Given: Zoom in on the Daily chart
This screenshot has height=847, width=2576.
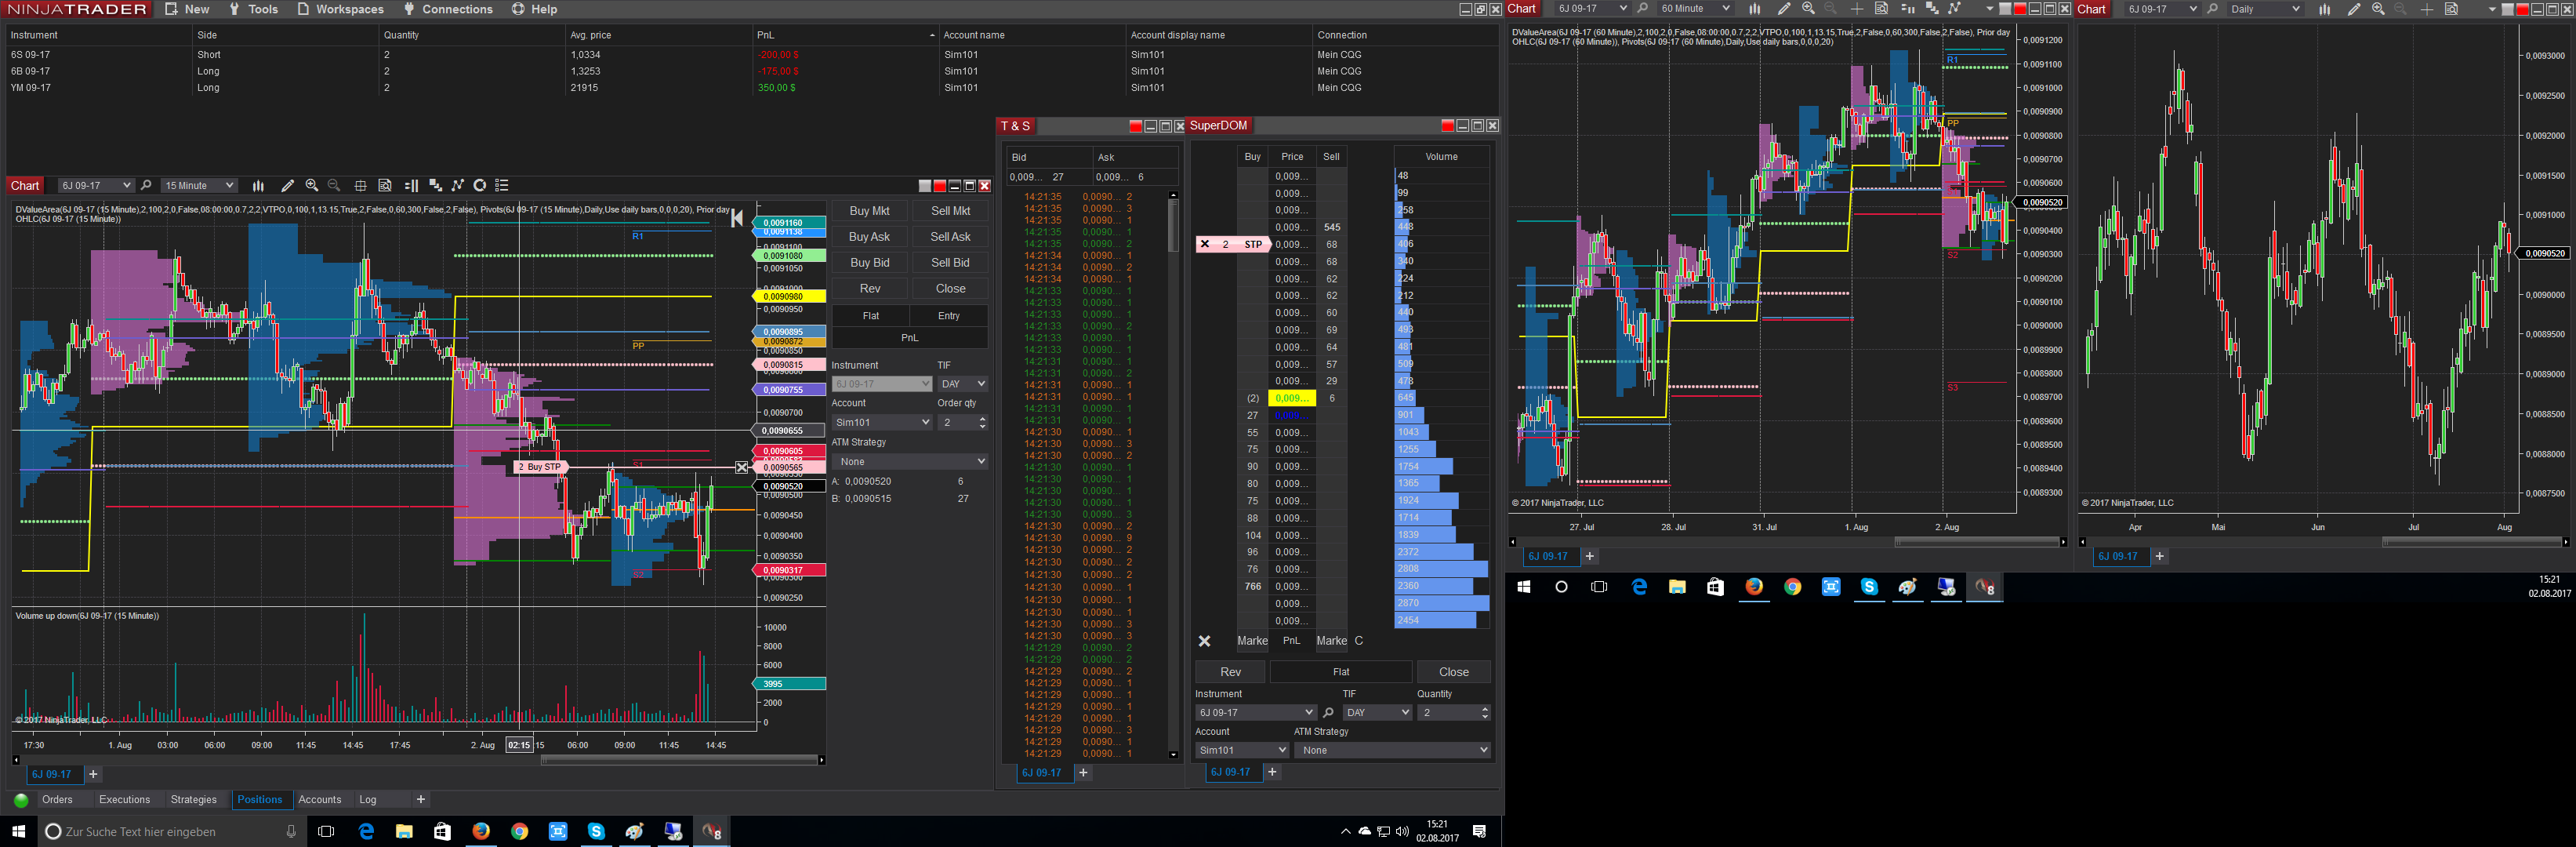Looking at the screenshot, I should 2378,9.
